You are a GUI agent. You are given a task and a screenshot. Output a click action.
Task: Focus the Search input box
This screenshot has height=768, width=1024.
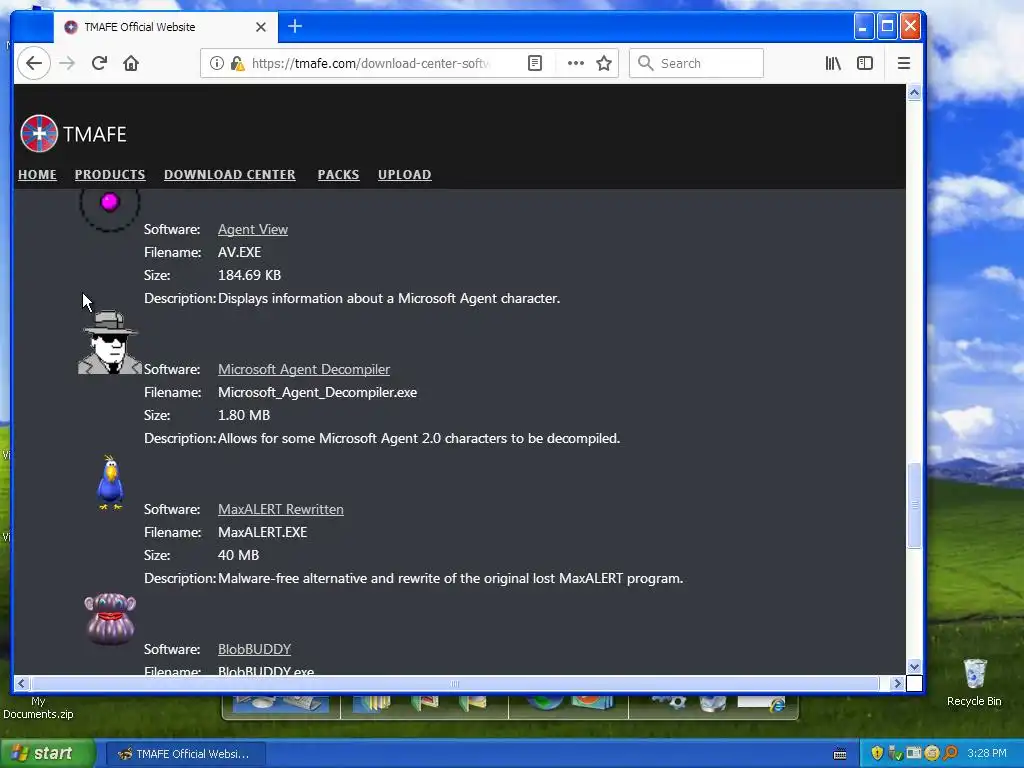pyautogui.click(x=696, y=63)
